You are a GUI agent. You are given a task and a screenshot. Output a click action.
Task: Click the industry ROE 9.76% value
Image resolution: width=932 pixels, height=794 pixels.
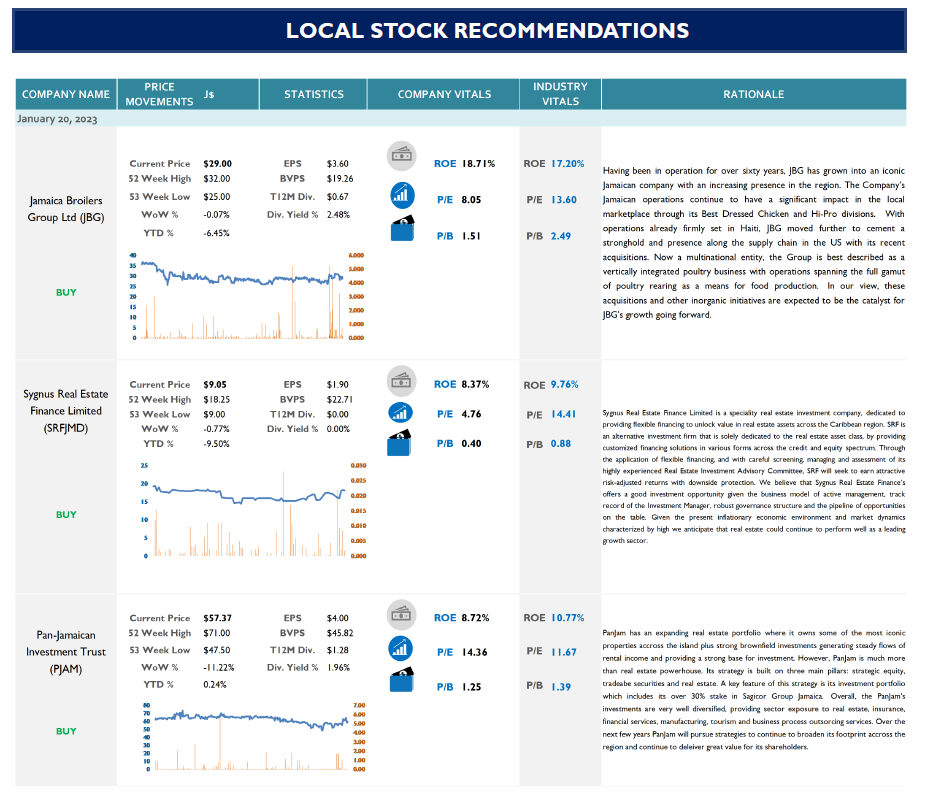click(x=565, y=385)
